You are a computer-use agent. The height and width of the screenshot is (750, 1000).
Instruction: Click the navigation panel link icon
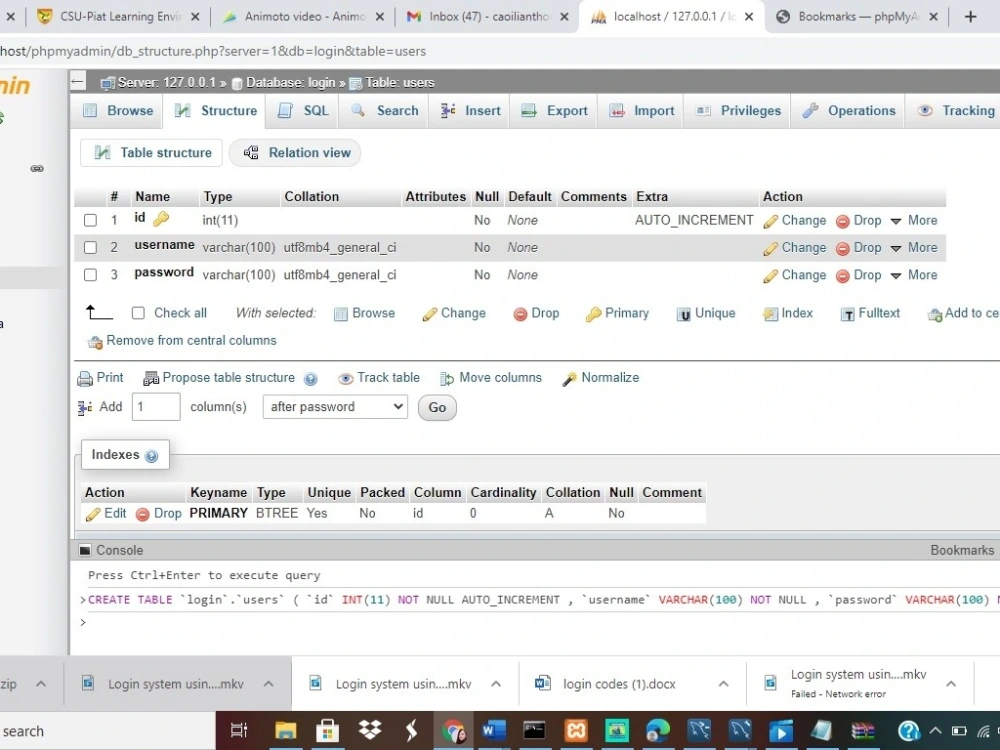point(37,168)
